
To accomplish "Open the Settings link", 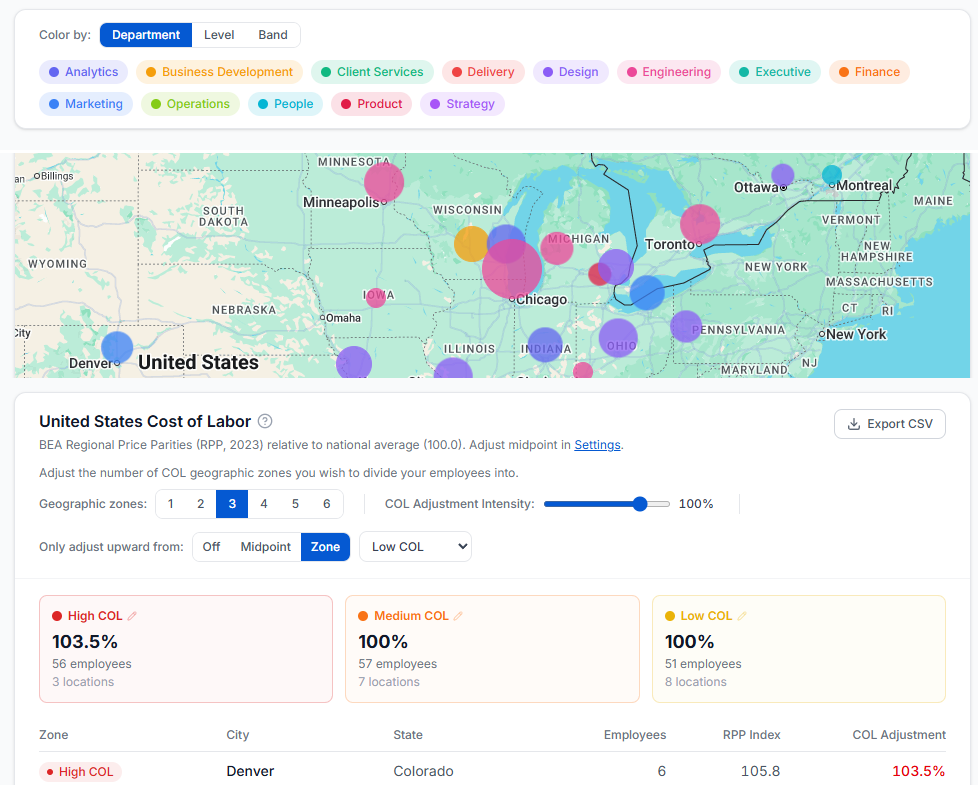I will click(598, 445).
